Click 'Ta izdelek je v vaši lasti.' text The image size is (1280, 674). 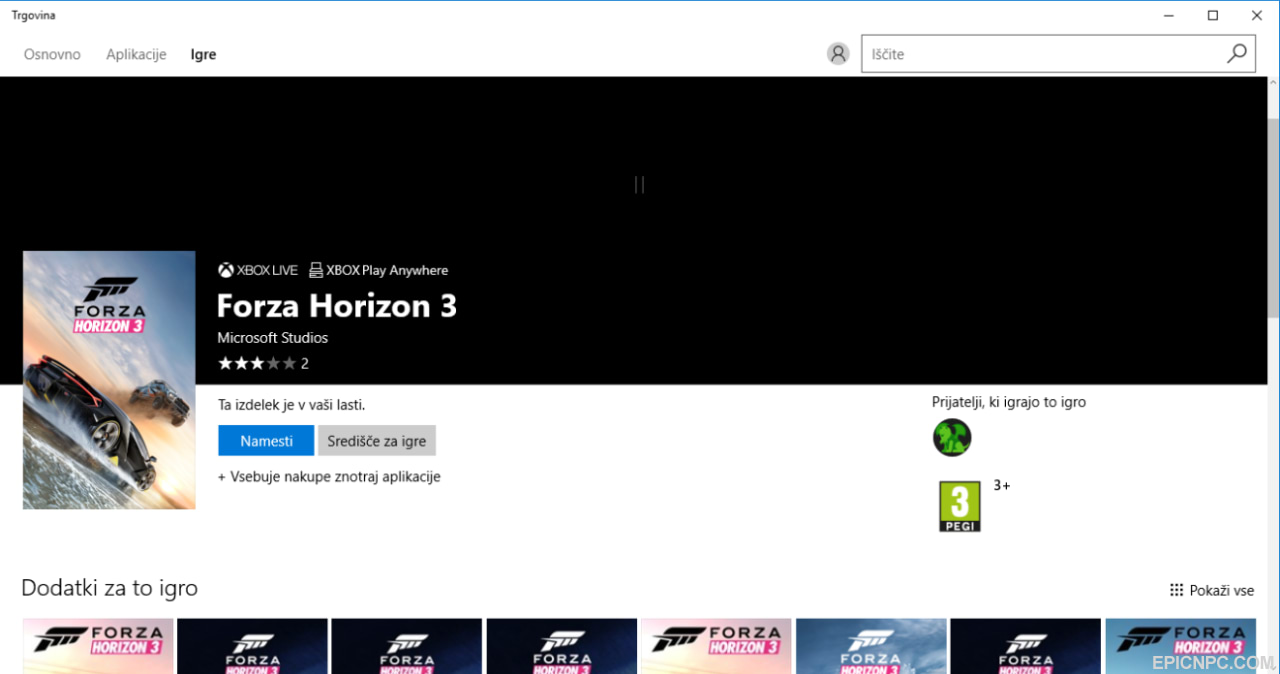pos(292,405)
